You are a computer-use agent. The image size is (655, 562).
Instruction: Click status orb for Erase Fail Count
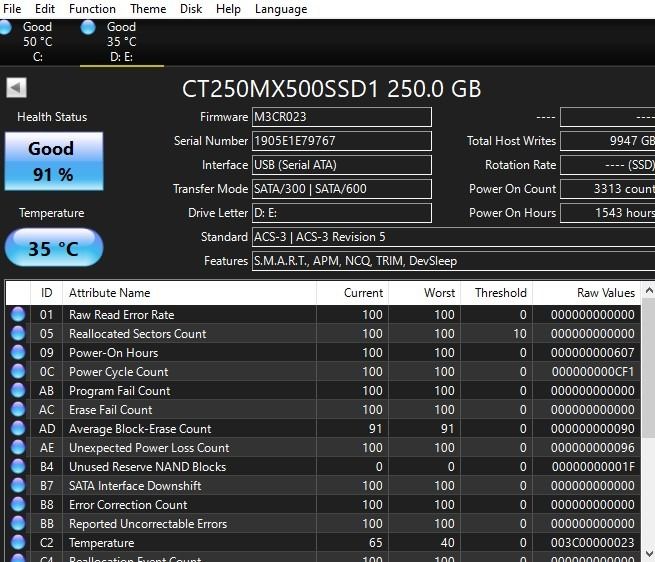pyautogui.click(x=18, y=409)
